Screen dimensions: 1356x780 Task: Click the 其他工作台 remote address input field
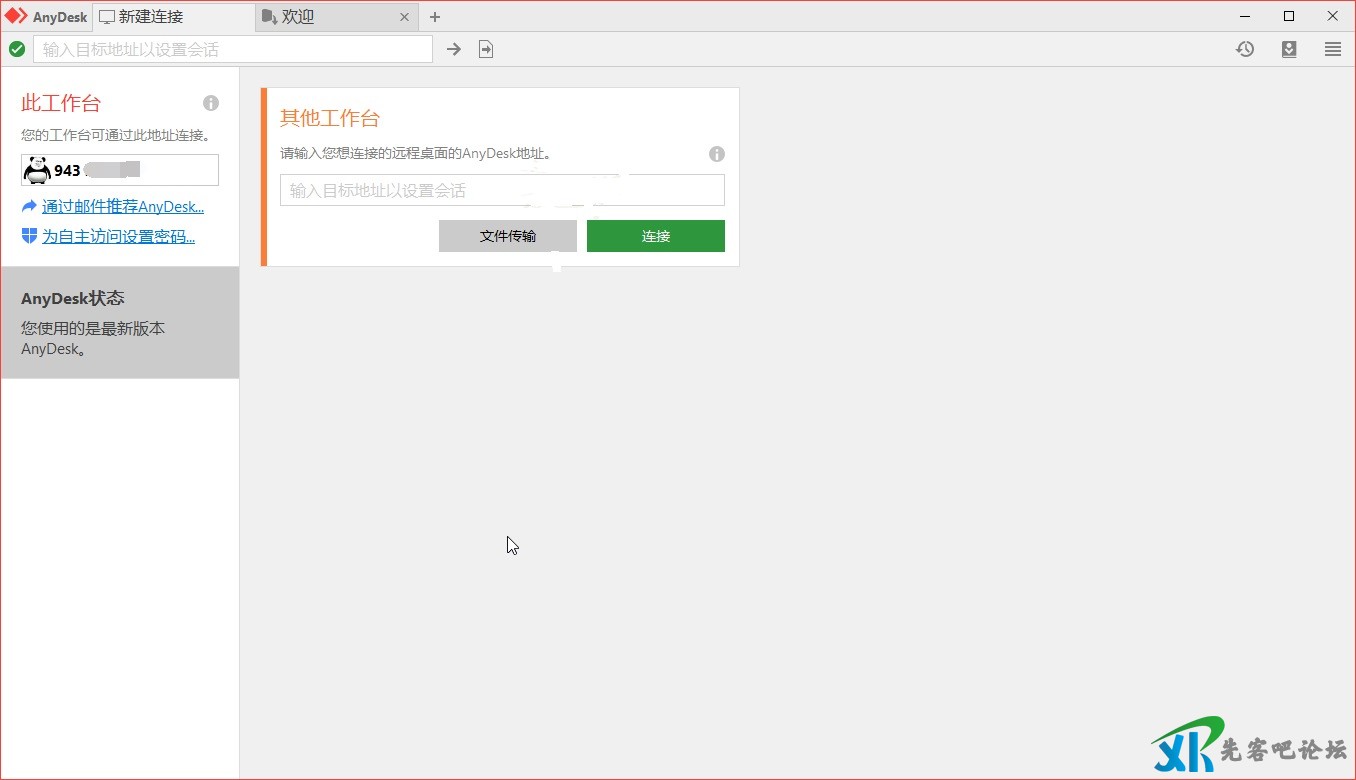pos(501,190)
